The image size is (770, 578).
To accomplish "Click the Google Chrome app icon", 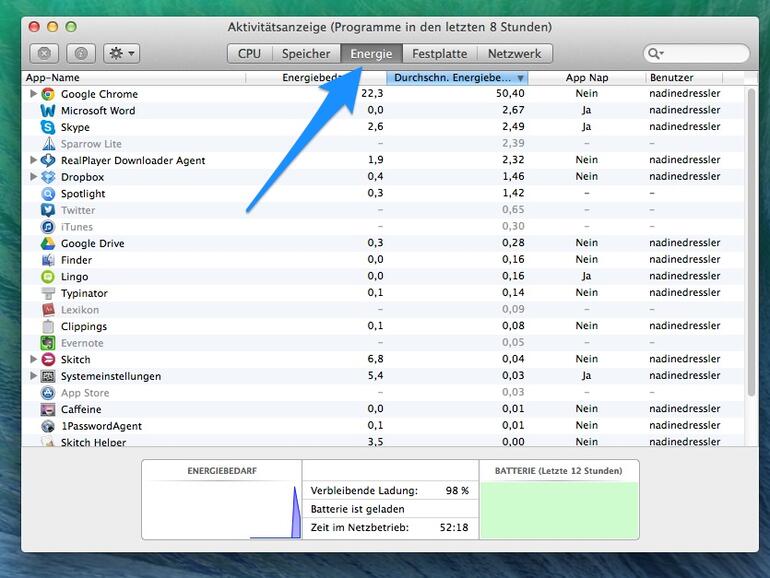I will coord(48,94).
